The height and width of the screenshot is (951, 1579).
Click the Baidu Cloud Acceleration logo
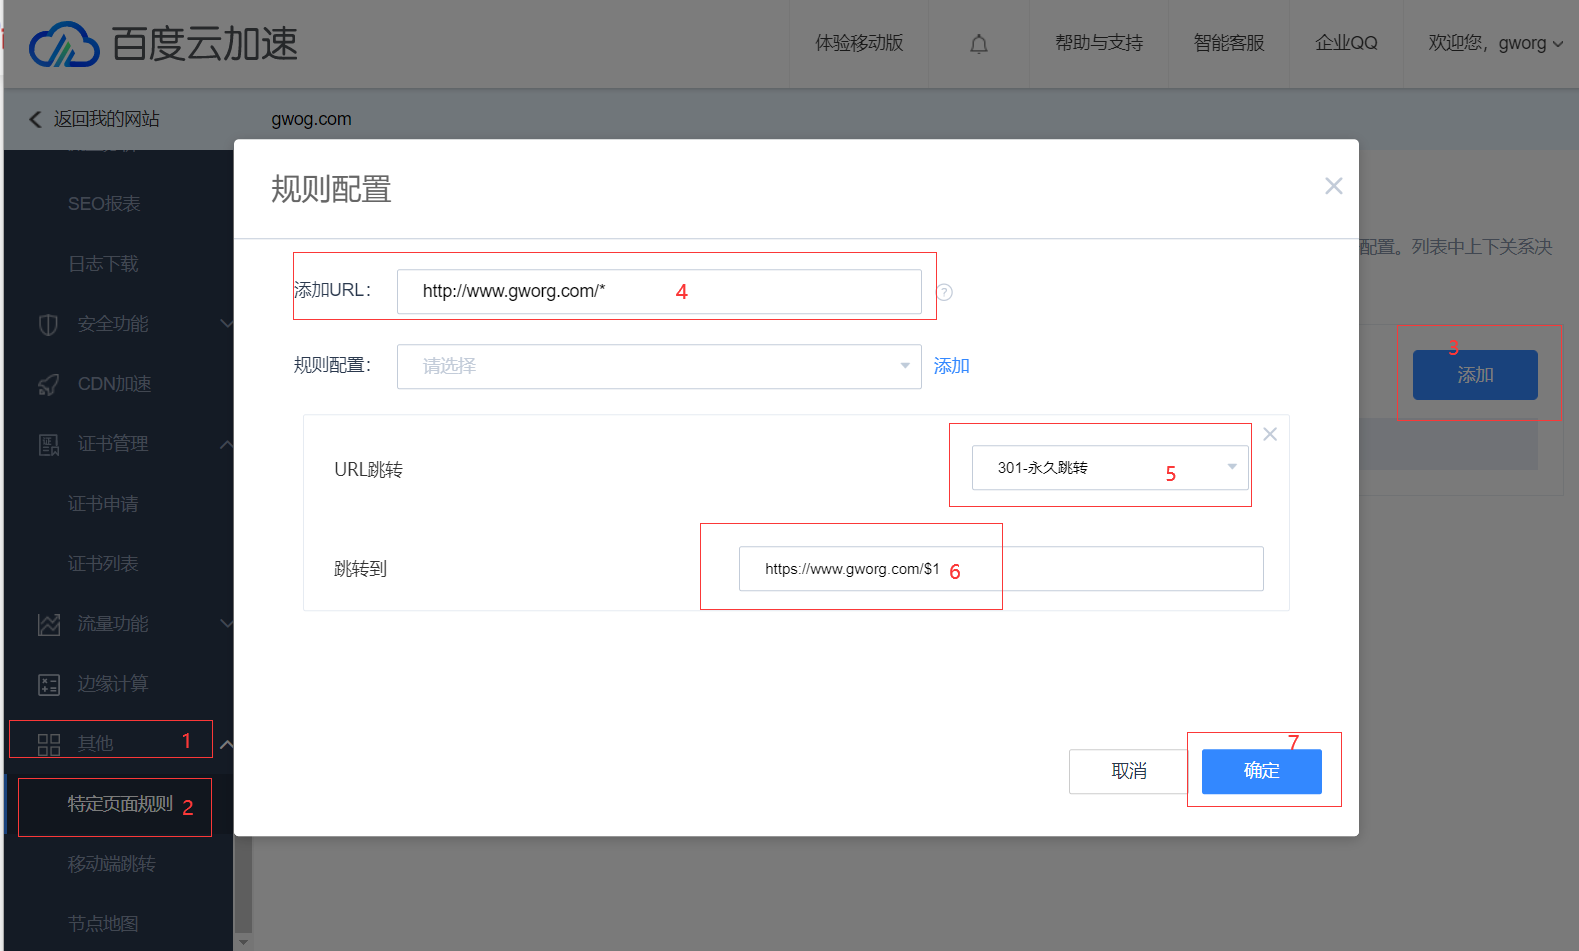pyautogui.click(x=163, y=44)
